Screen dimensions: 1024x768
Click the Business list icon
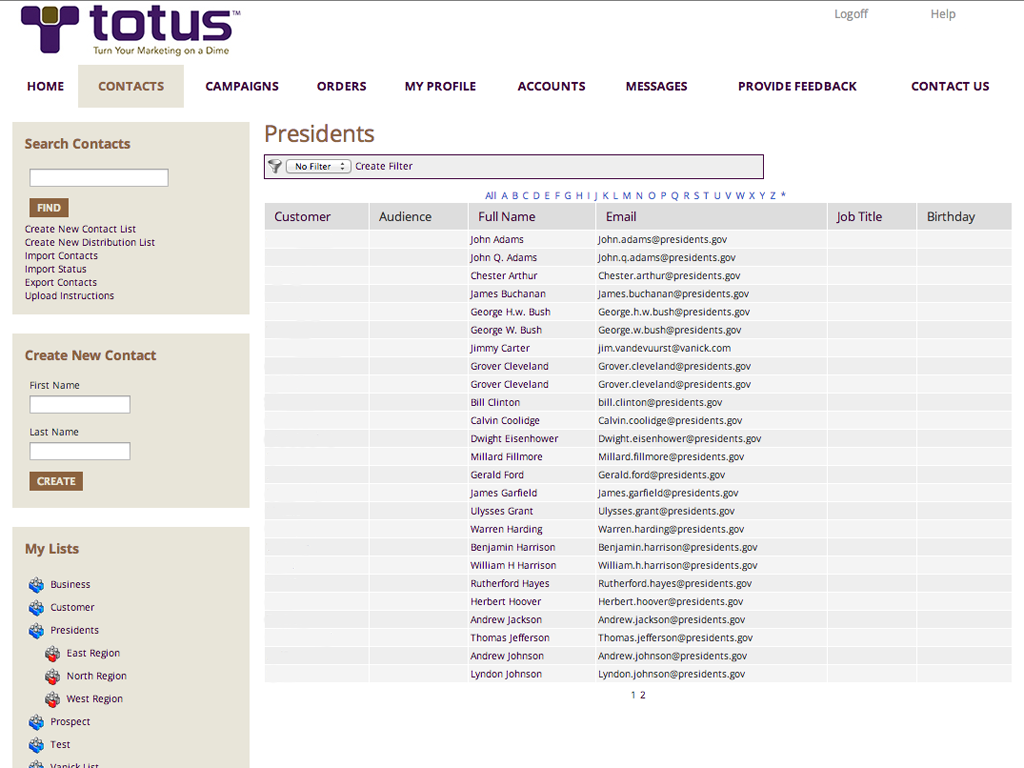click(x=37, y=585)
